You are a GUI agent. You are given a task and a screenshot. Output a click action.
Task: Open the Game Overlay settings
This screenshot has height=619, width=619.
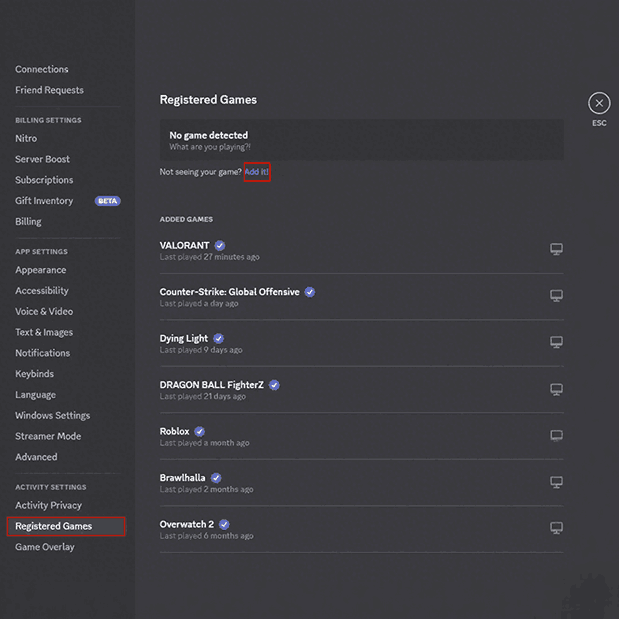click(45, 547)
